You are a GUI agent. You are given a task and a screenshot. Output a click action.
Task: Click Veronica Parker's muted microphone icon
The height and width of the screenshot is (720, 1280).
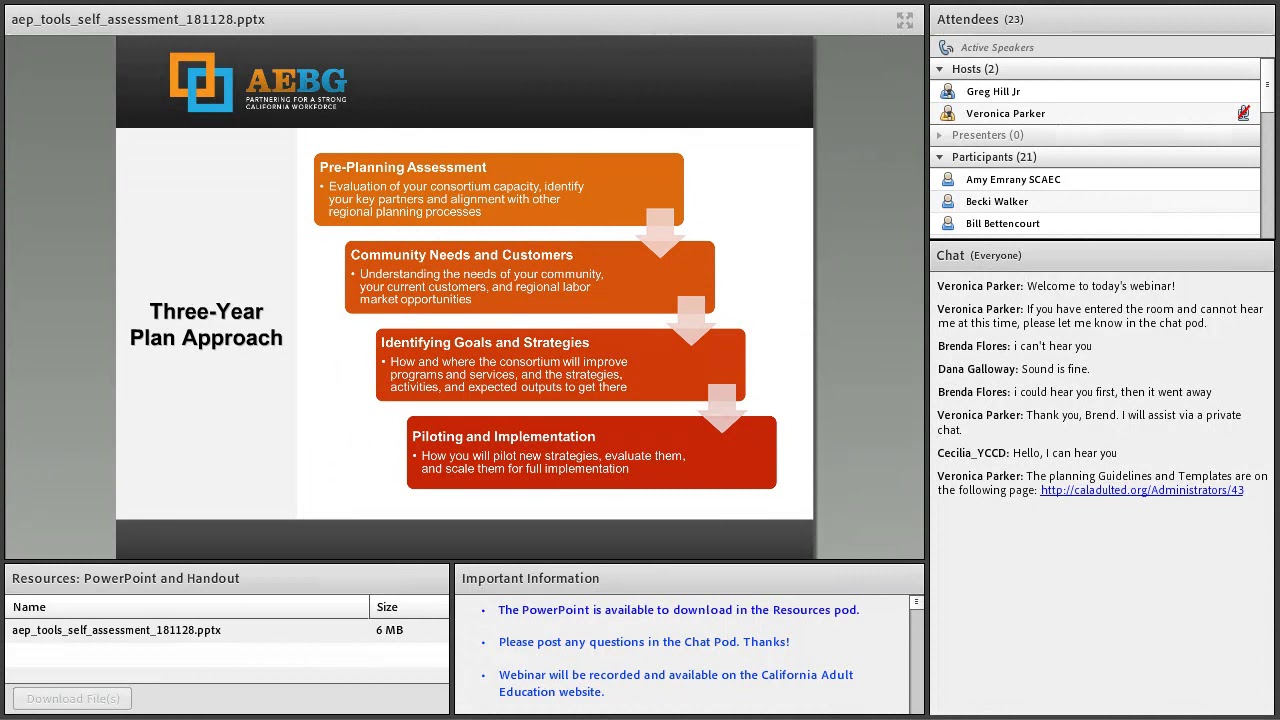pyautogui.click(x=1243, y=113)
